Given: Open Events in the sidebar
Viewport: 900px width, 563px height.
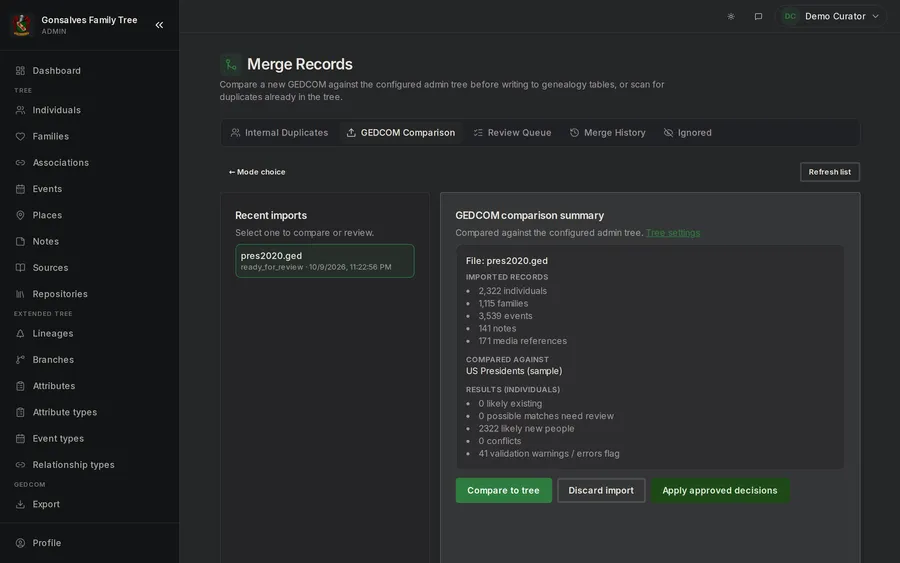Looking at the screenshot, I should pyautogui.click(x=90, y=189).
